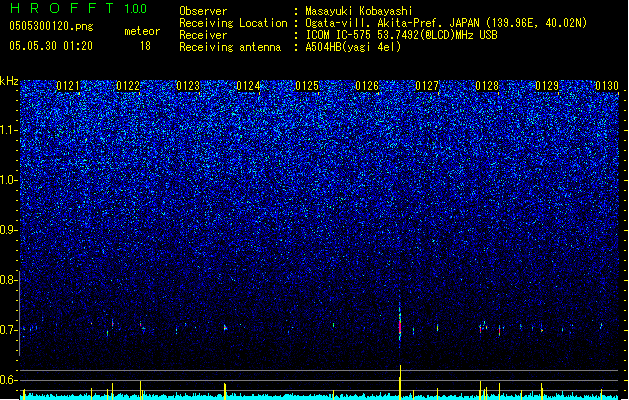This screenshot has width=629, height=400.
Task: Click the 0.7 frequency axis label
Action: [x=9, y=330]
